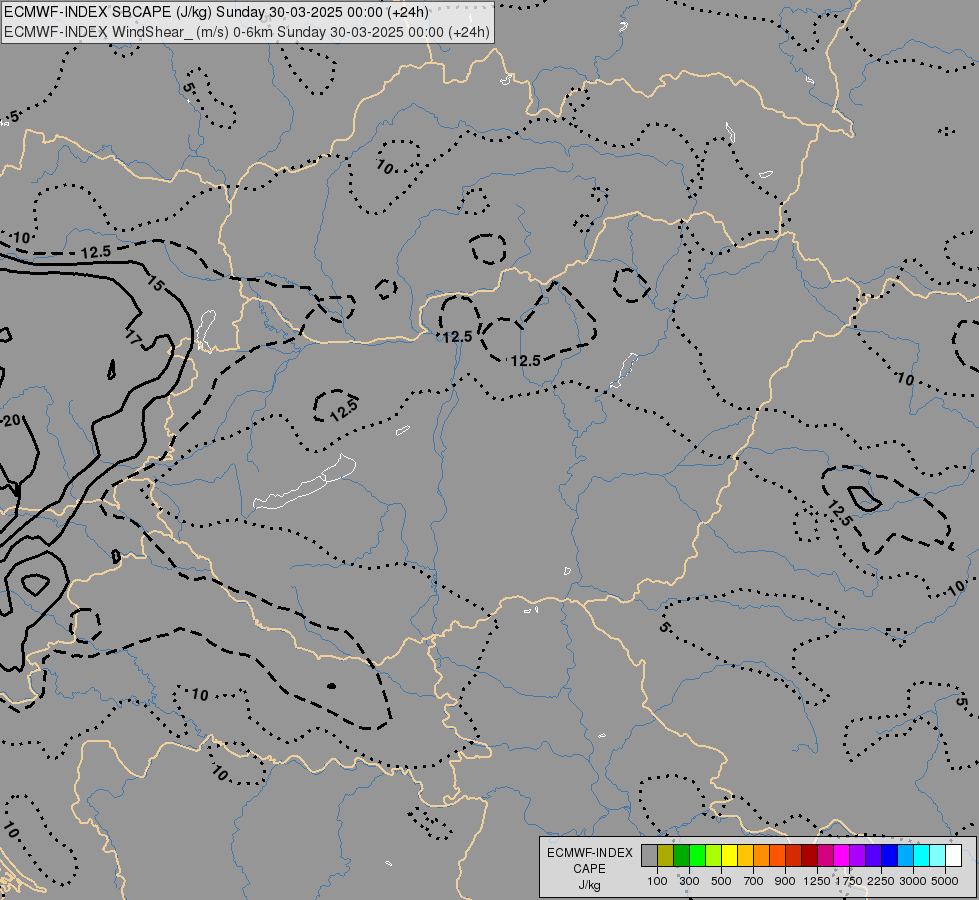Select the 500 tick label on the legend
This screenshot has width=979, height=900.
(x=721, y=881)
